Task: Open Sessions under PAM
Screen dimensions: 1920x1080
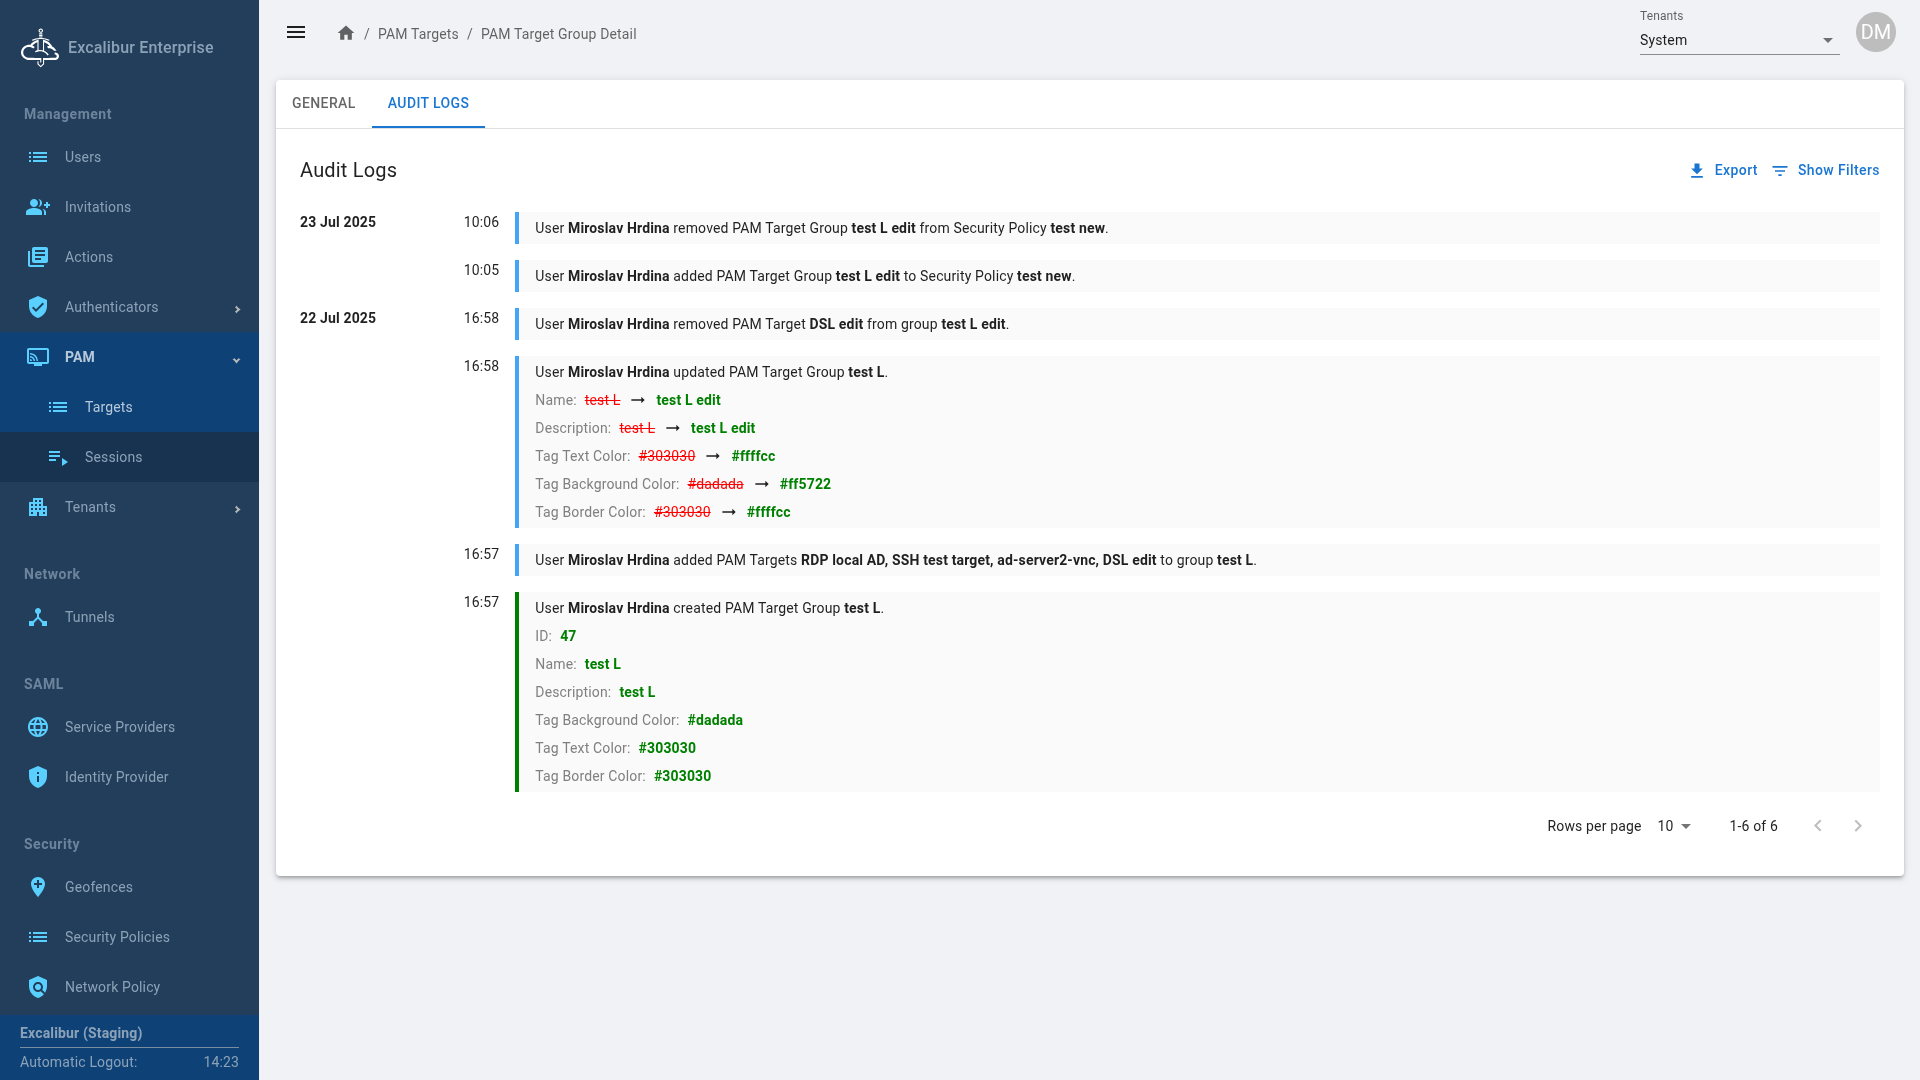Action: 113,457
